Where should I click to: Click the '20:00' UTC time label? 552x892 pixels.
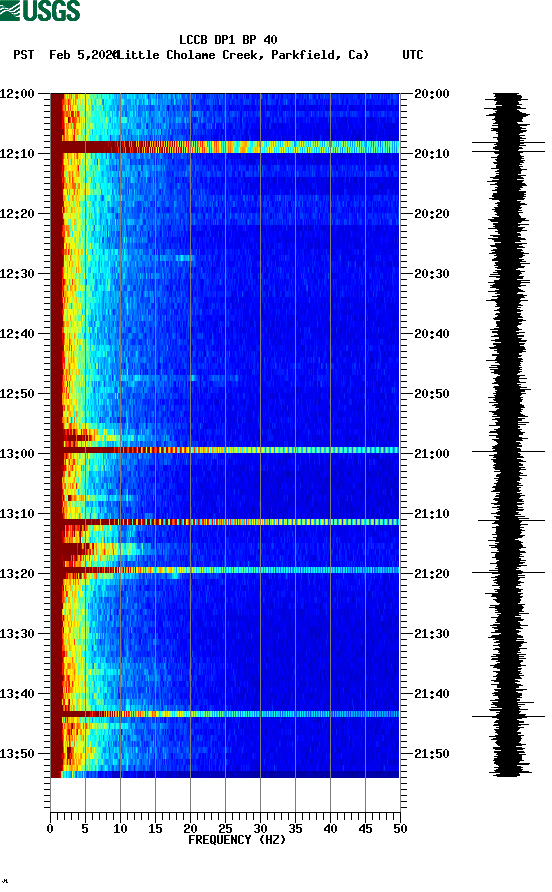click(432, 93)
